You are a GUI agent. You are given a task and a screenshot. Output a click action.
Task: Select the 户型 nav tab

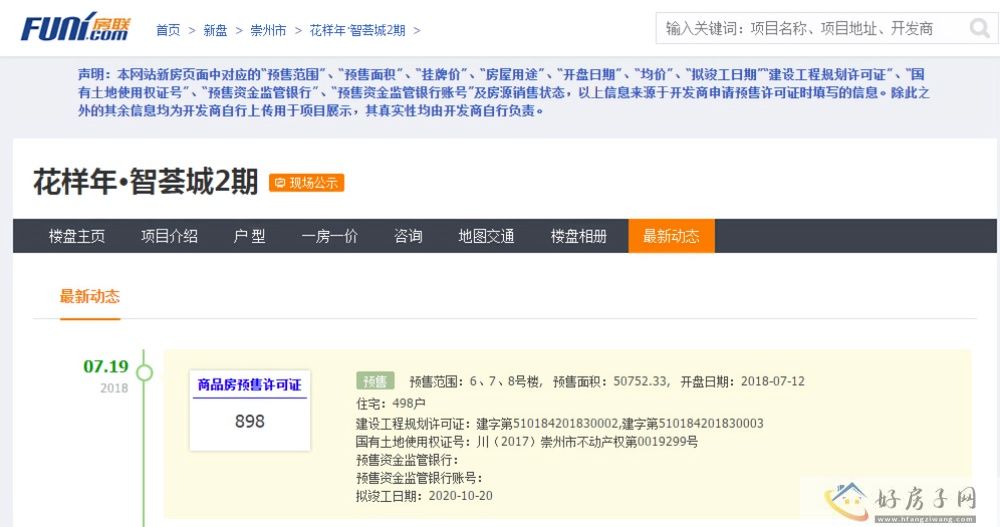point(249,237)
